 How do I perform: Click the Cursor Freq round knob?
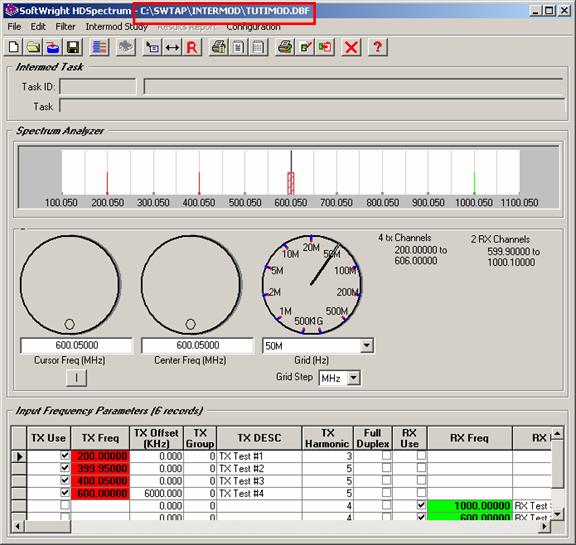70,285
